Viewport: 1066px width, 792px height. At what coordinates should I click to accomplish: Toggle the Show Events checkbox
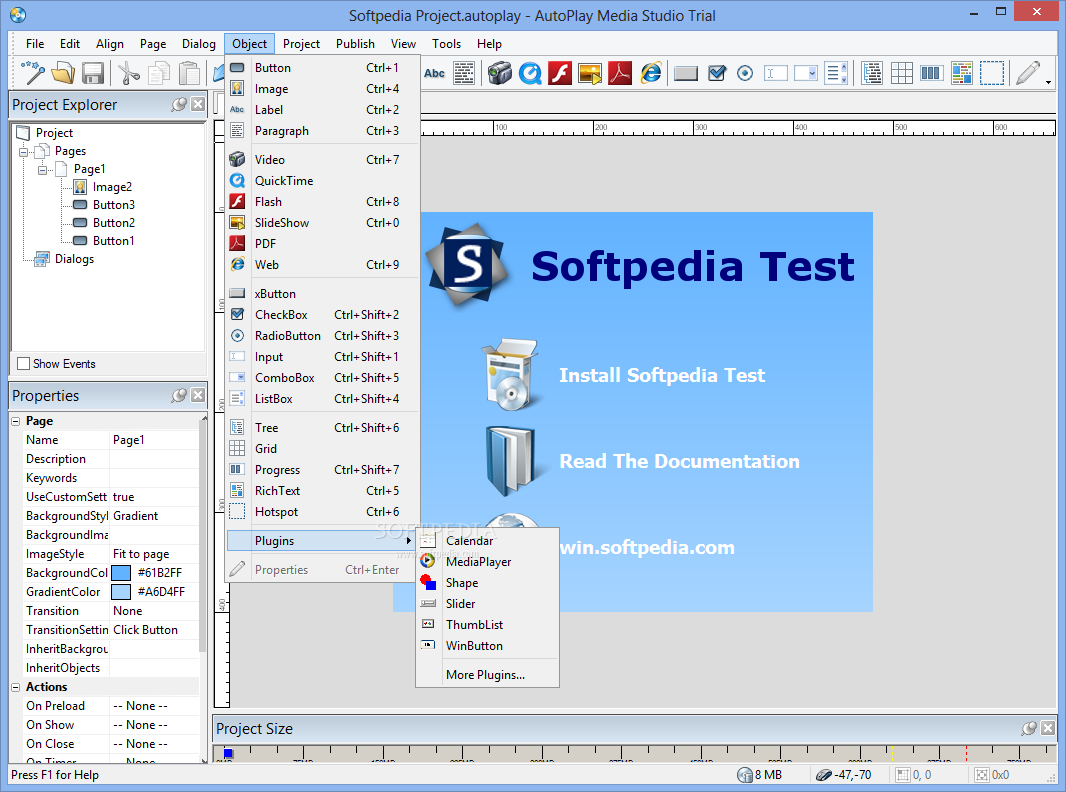point(23,364)
